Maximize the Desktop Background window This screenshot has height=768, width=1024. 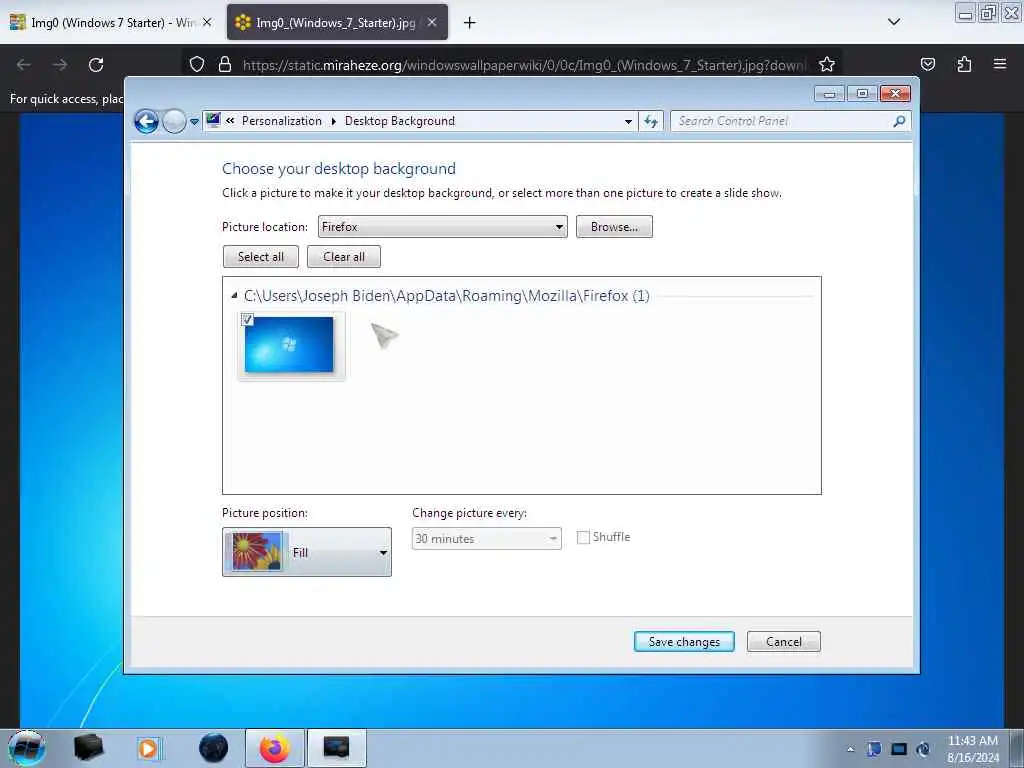(862, 94)
